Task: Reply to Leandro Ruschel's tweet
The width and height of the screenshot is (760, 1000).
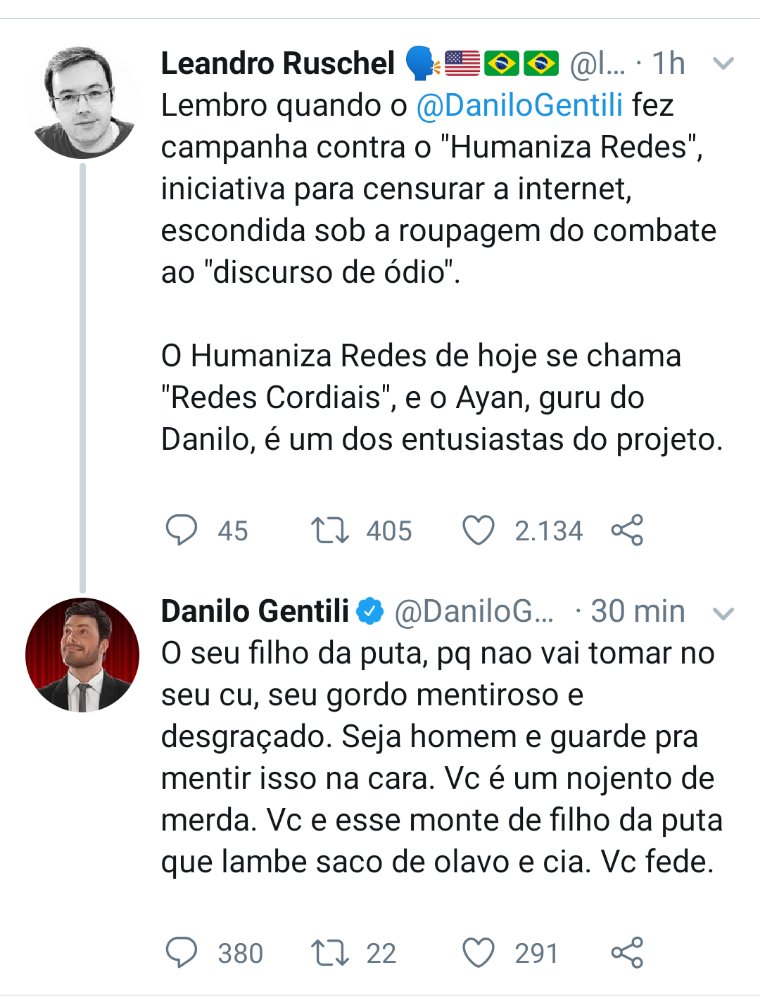Action: click(x=181, y=530)
